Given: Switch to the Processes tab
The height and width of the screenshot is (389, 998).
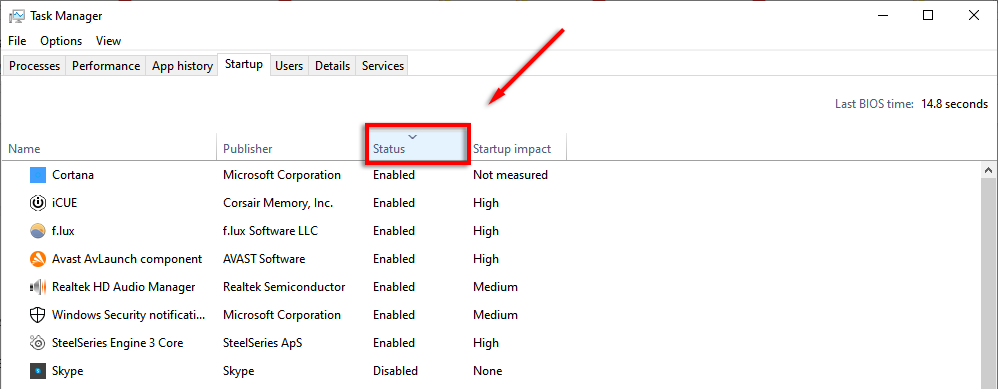Looking at the screenshot, I should (x=34, y=66).
